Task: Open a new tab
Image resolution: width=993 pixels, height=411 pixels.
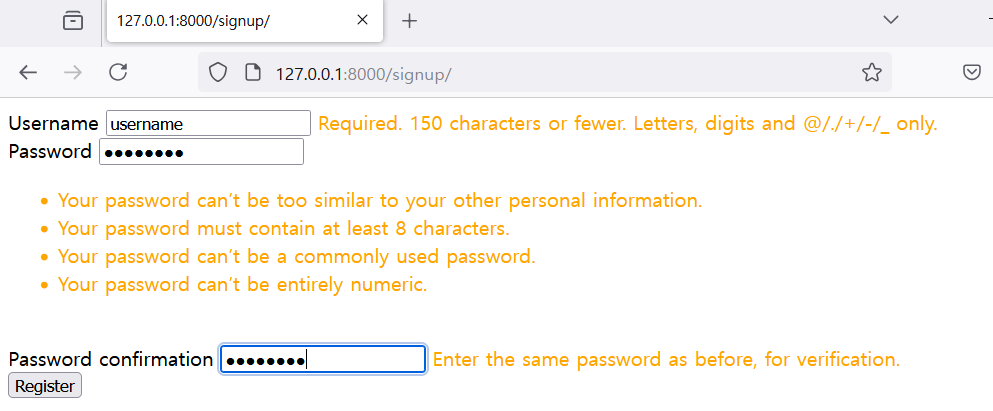Action: [x=409, y=20]
